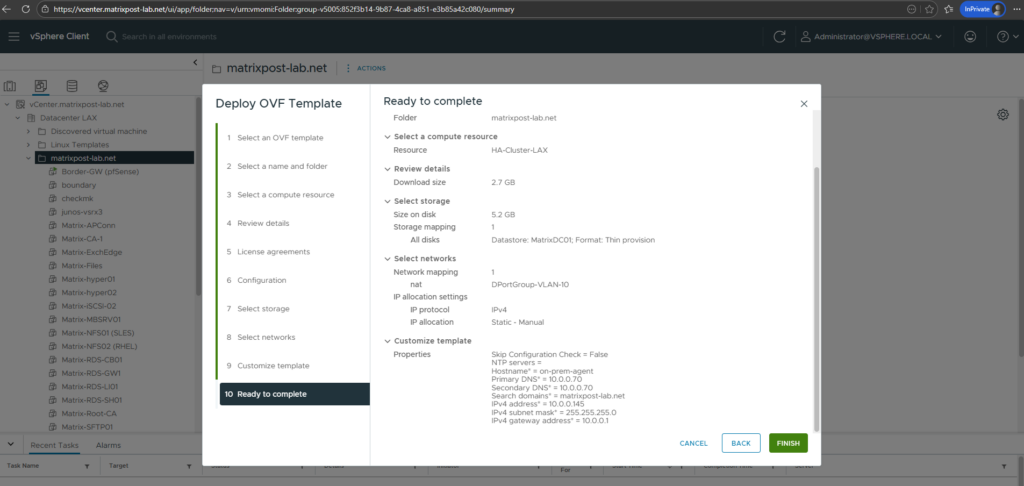Viewport: 1024px width, 486px height.
Task: Collapse the Select networks section
Action: coord(387,259)
